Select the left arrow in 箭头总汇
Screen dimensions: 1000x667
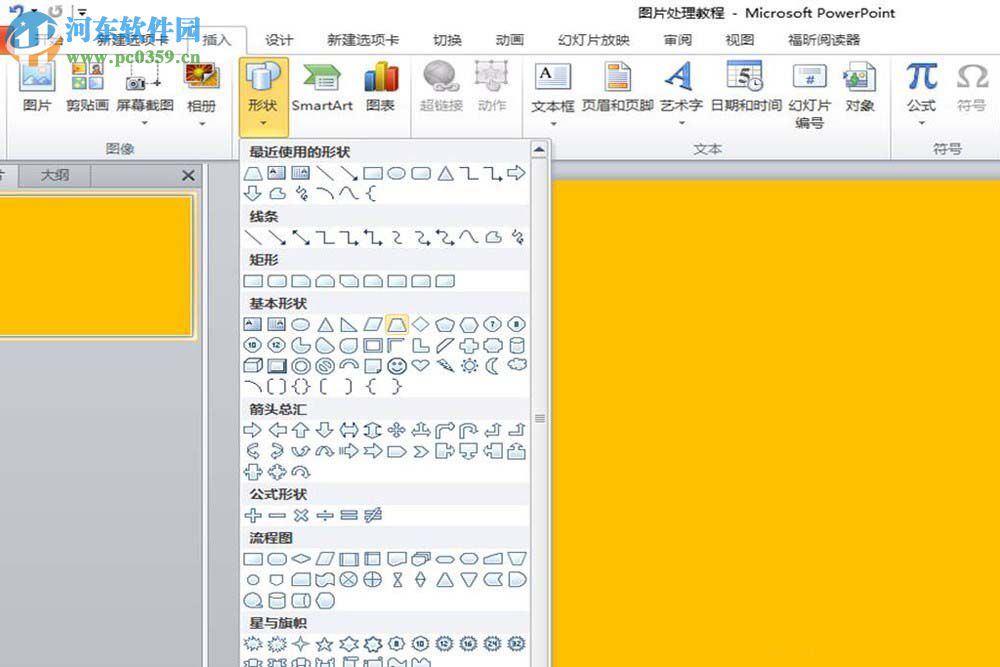coord(277,430)
